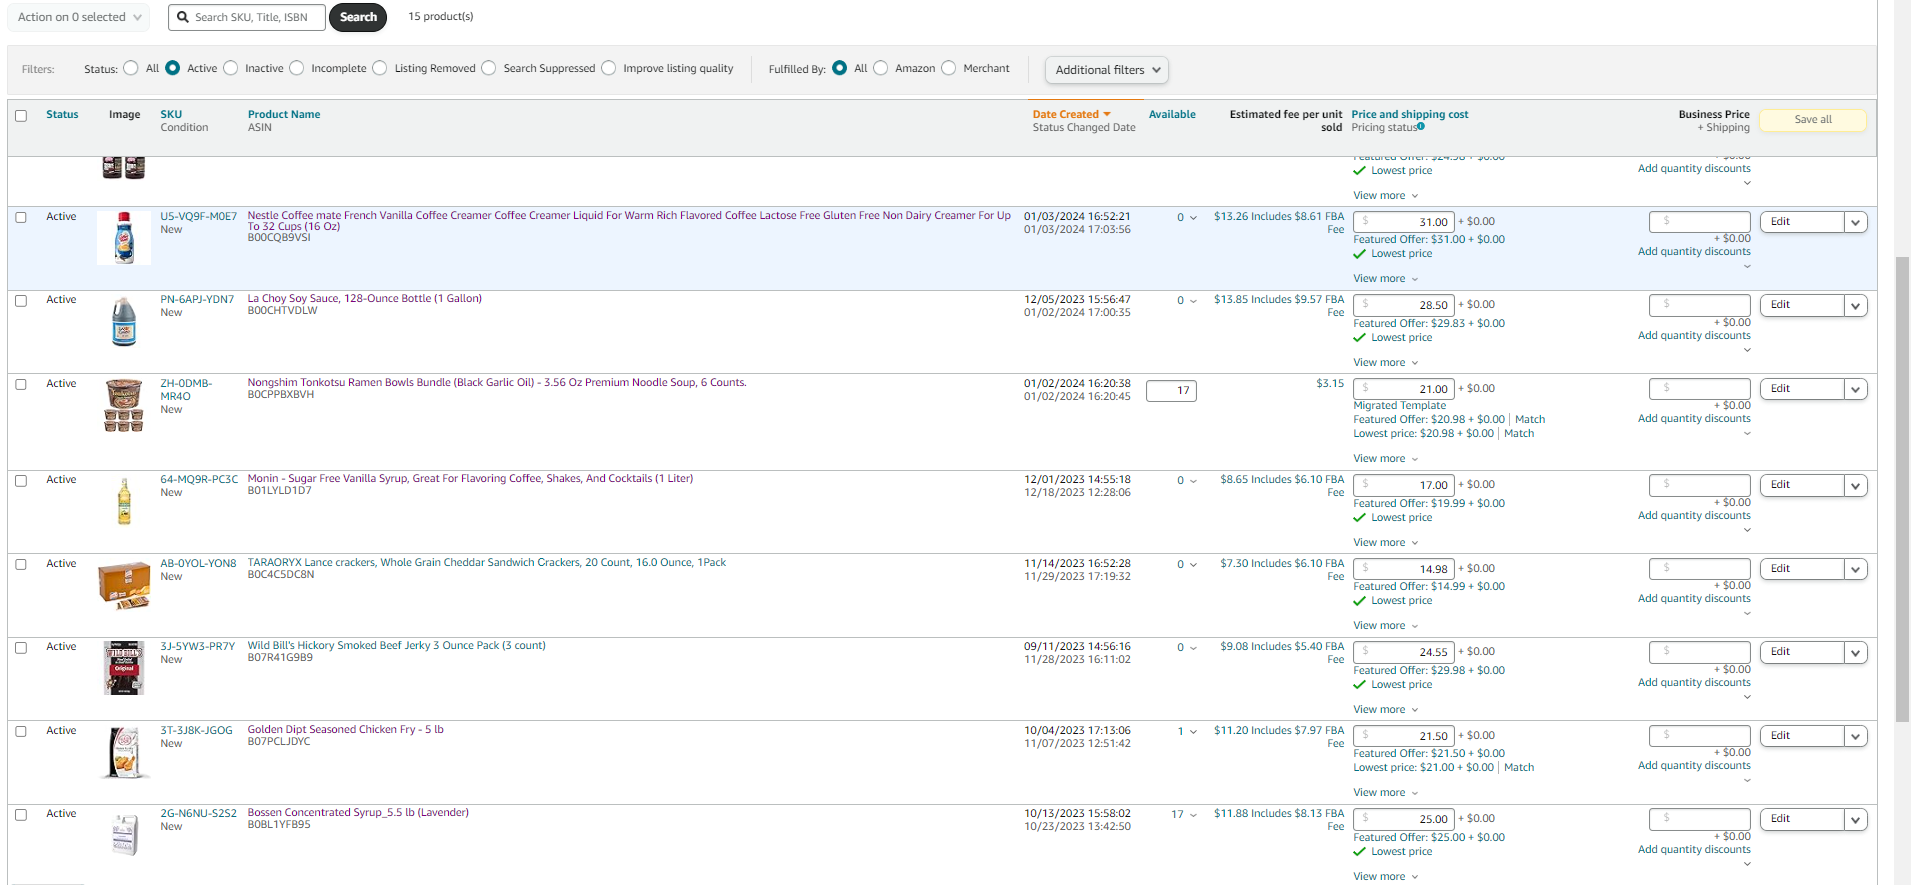This screenshot has height=885, width=1911.
Task: Edit the Nestle Coffee mate listing
Action: pyautogui.click(x=1802, y=222)
